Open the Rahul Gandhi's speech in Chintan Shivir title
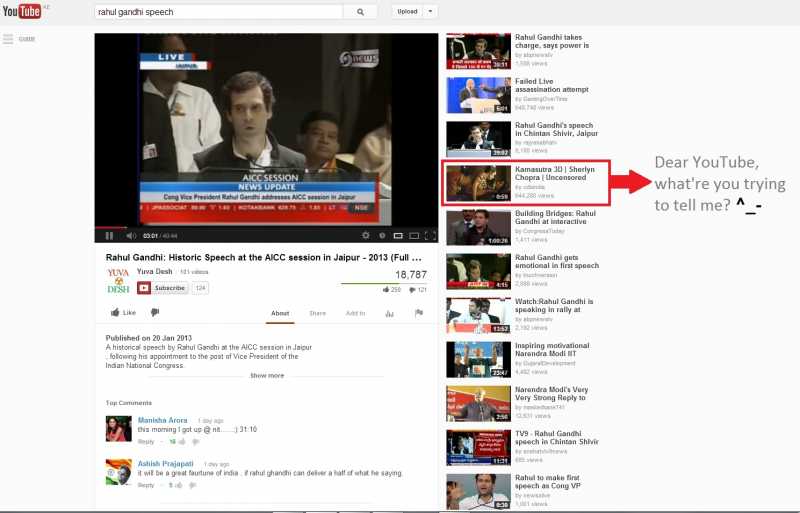The image size is (800, 513). [x=556, y=129]
